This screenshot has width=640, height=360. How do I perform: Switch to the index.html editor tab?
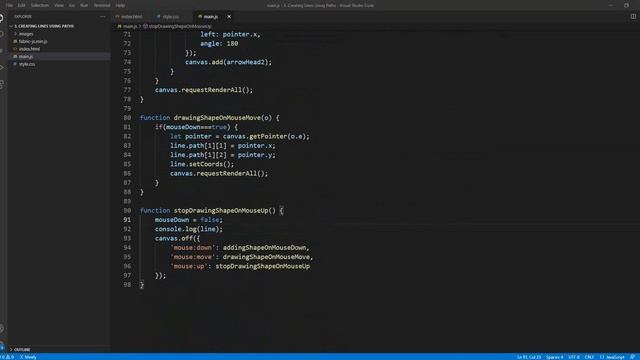coord(131,17)
